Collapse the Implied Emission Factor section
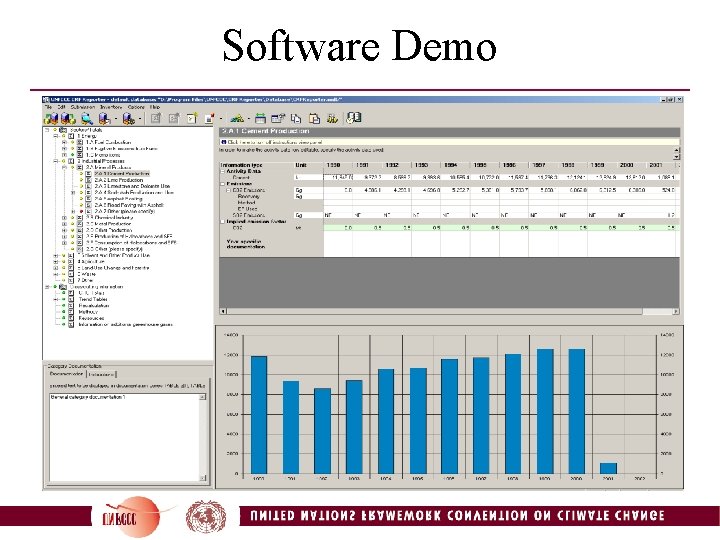This screenshot has height=540, width=720. pos(223,221)
